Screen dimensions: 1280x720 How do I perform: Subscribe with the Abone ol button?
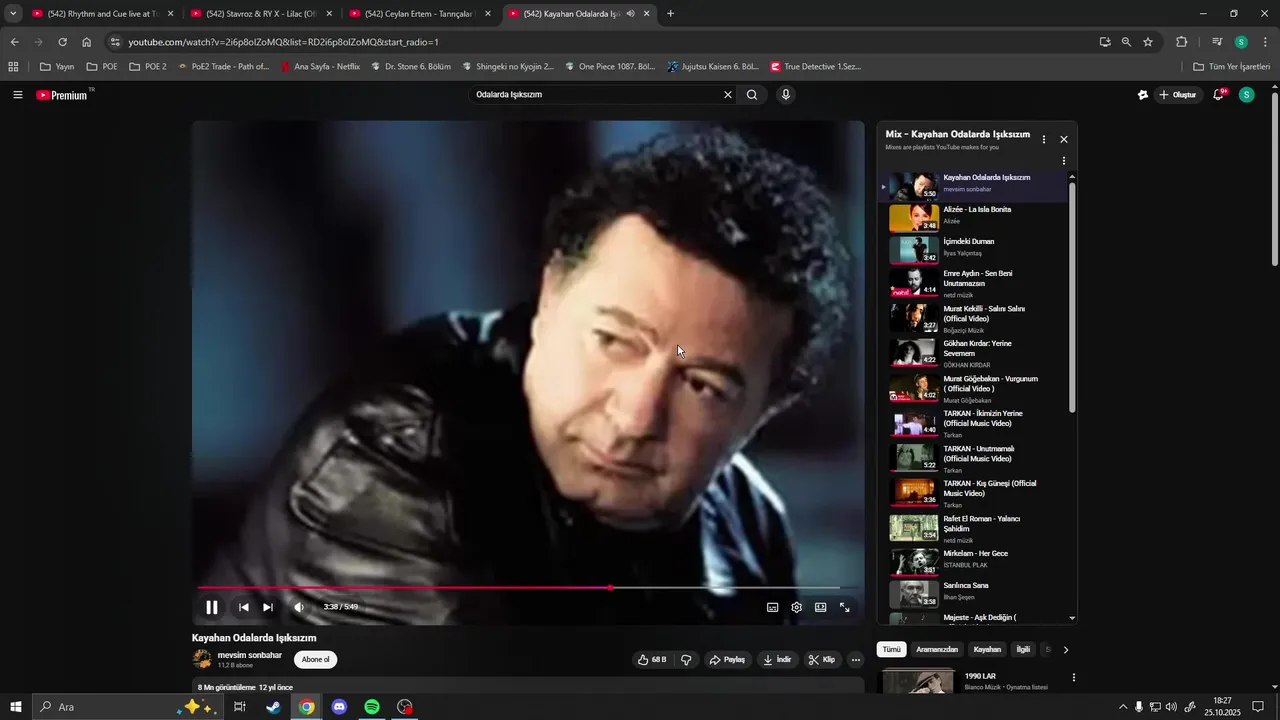tap(315, 660)
